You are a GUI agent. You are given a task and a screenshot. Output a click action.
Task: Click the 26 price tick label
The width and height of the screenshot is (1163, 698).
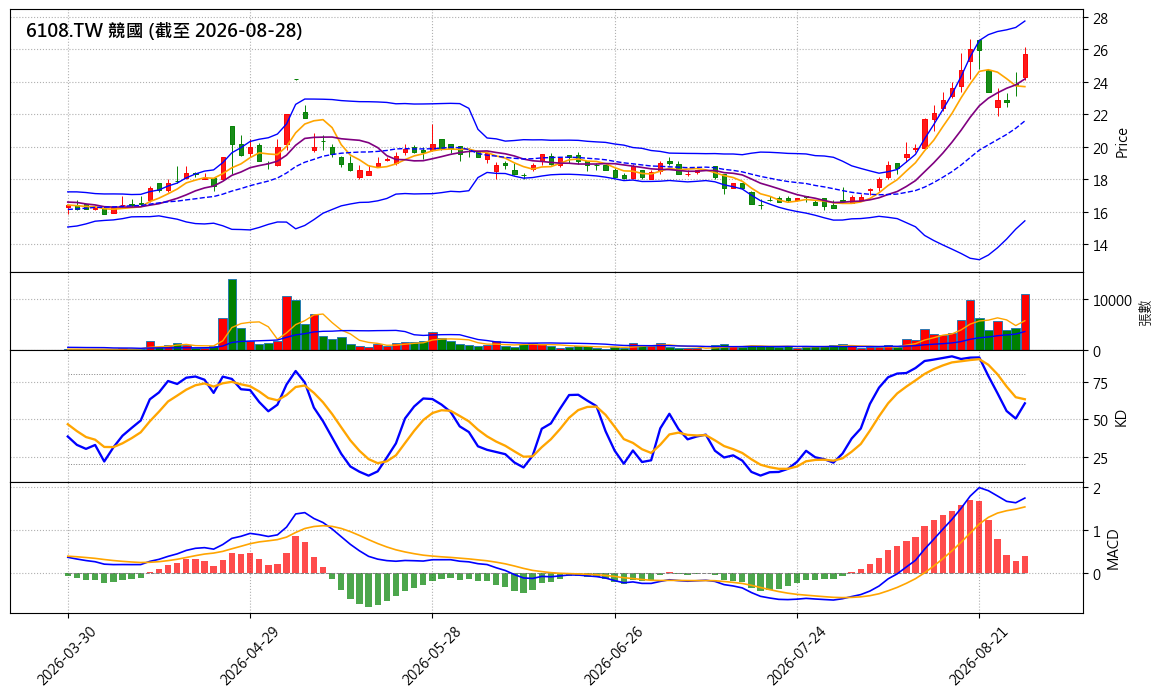point(1100,51)
